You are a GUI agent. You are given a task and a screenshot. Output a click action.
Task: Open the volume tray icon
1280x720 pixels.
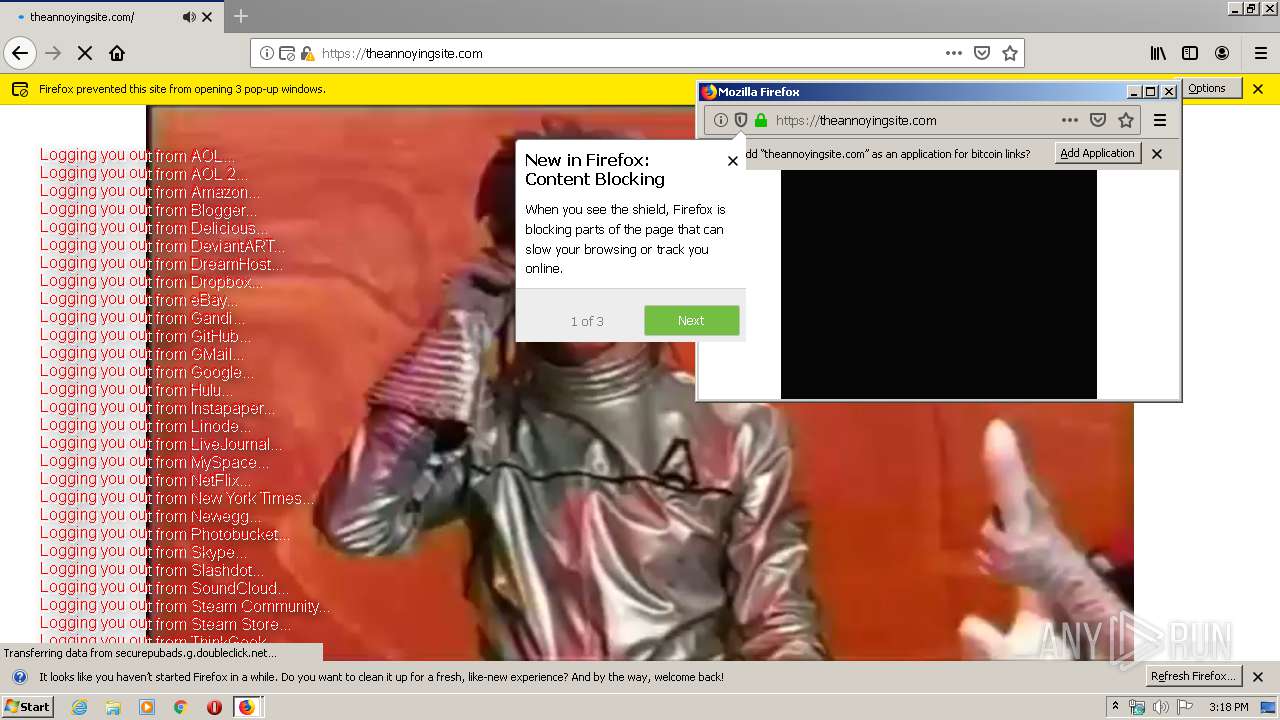[1161, 707]
